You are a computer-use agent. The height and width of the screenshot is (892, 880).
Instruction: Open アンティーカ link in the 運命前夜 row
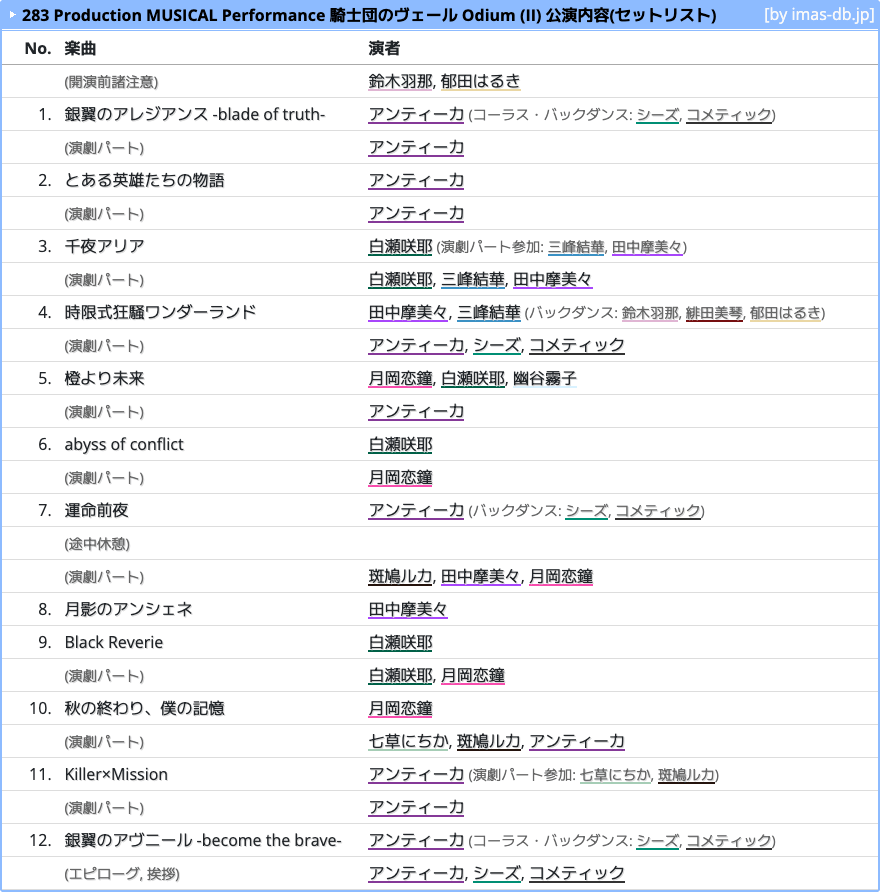pyautogui.click(x=416, y=510)
